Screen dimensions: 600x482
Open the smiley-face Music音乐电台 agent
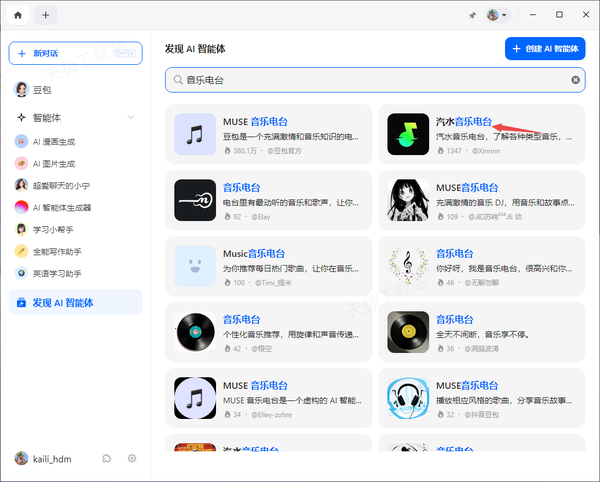pyautogui.click(x=195, y=266)
